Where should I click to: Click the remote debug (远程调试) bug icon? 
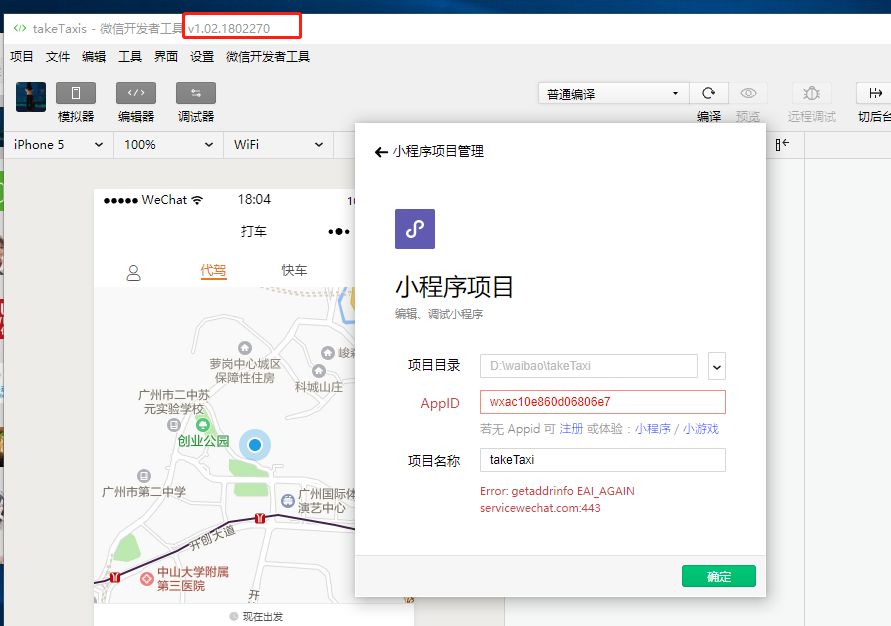pyautogui.click(x=811, y=93)
